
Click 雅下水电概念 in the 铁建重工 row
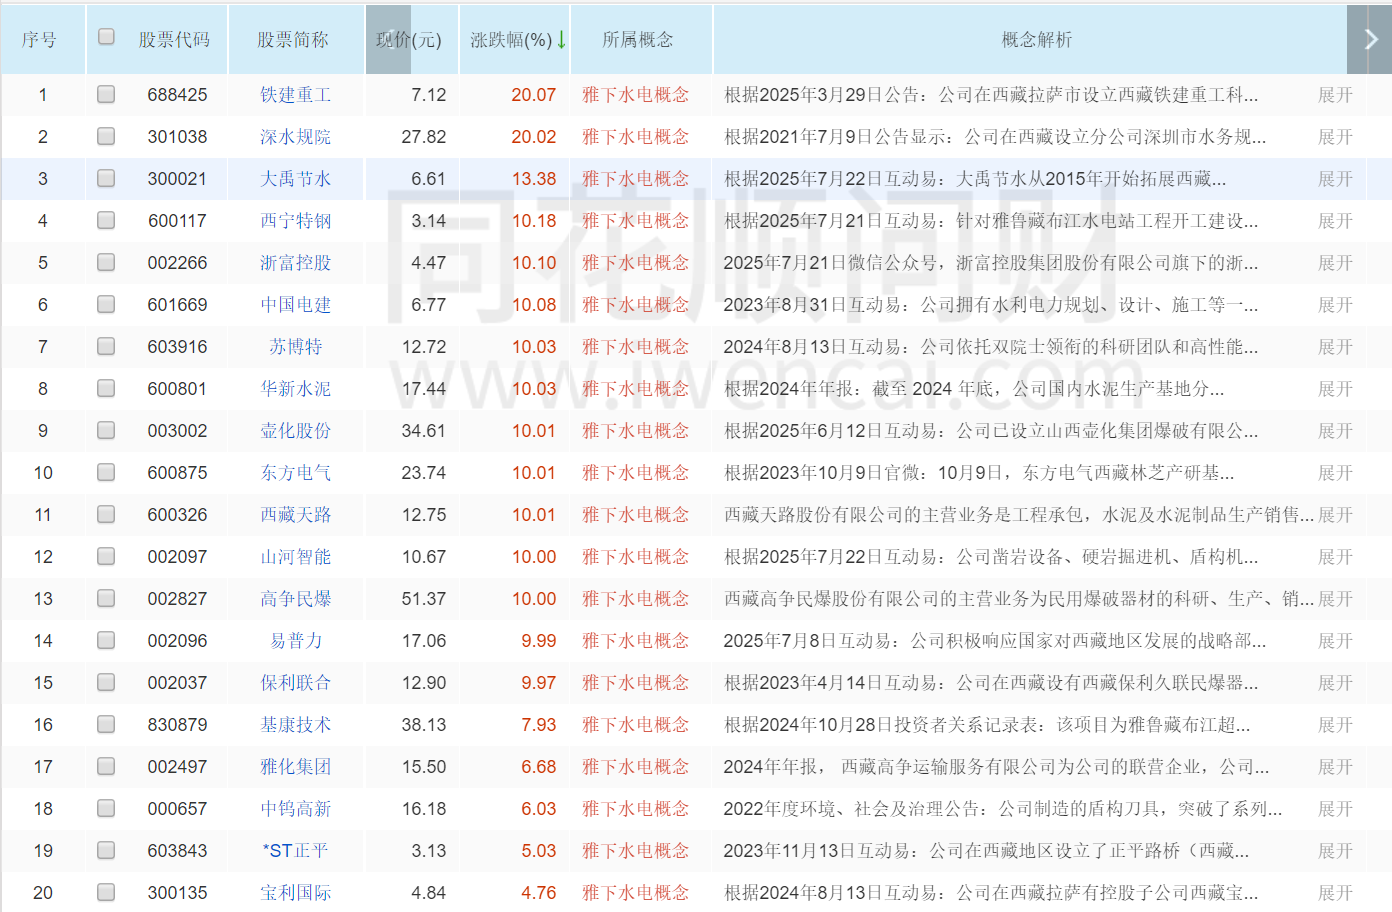(635, 95)
